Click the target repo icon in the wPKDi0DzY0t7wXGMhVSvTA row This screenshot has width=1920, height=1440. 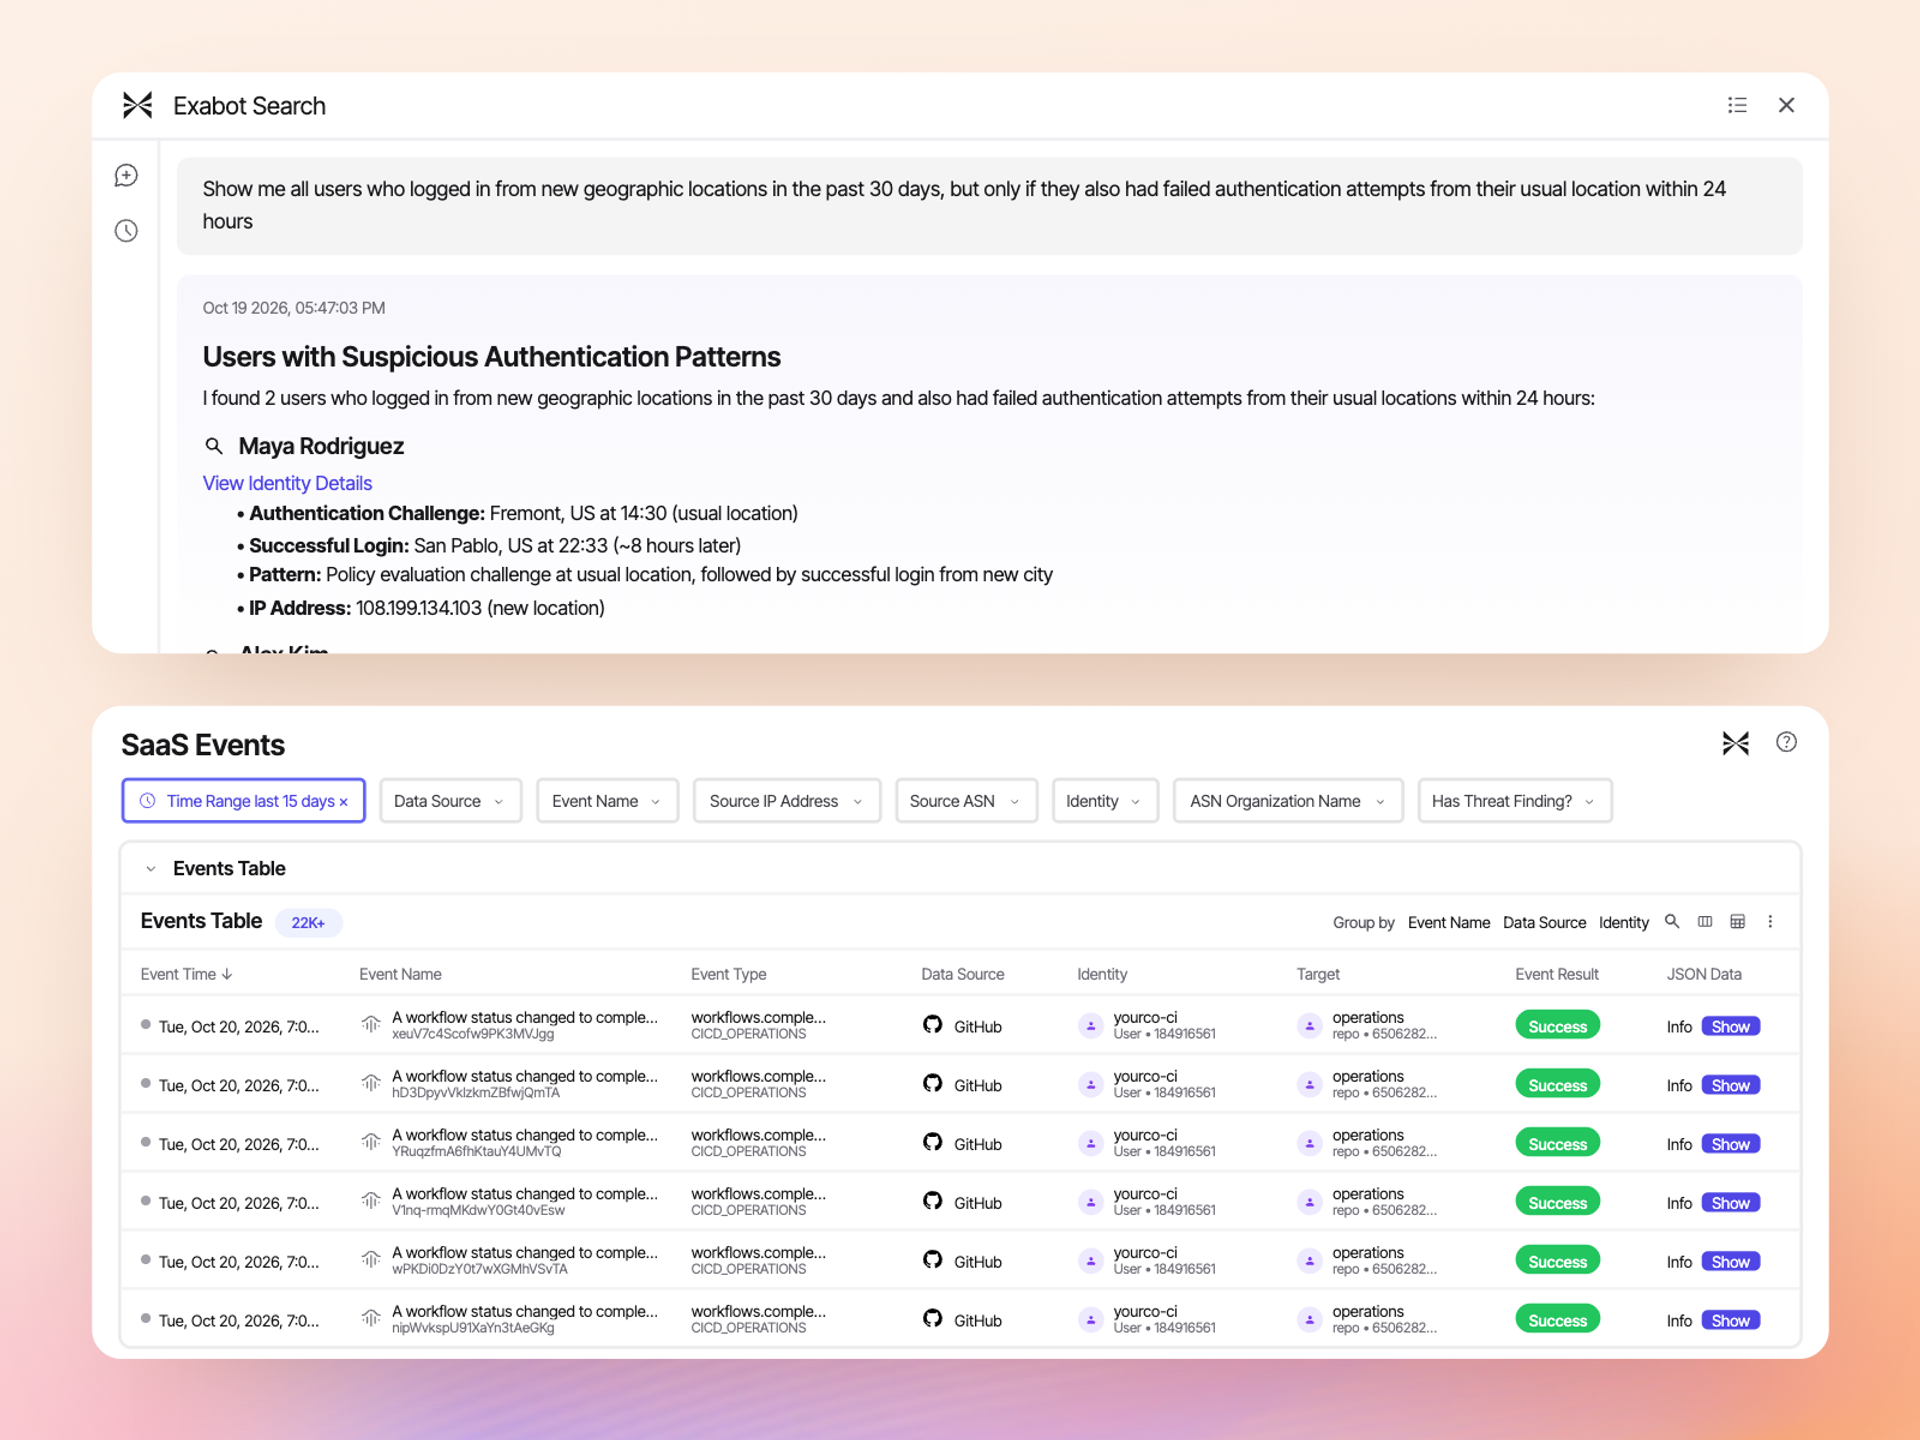pos(1309,1261)
